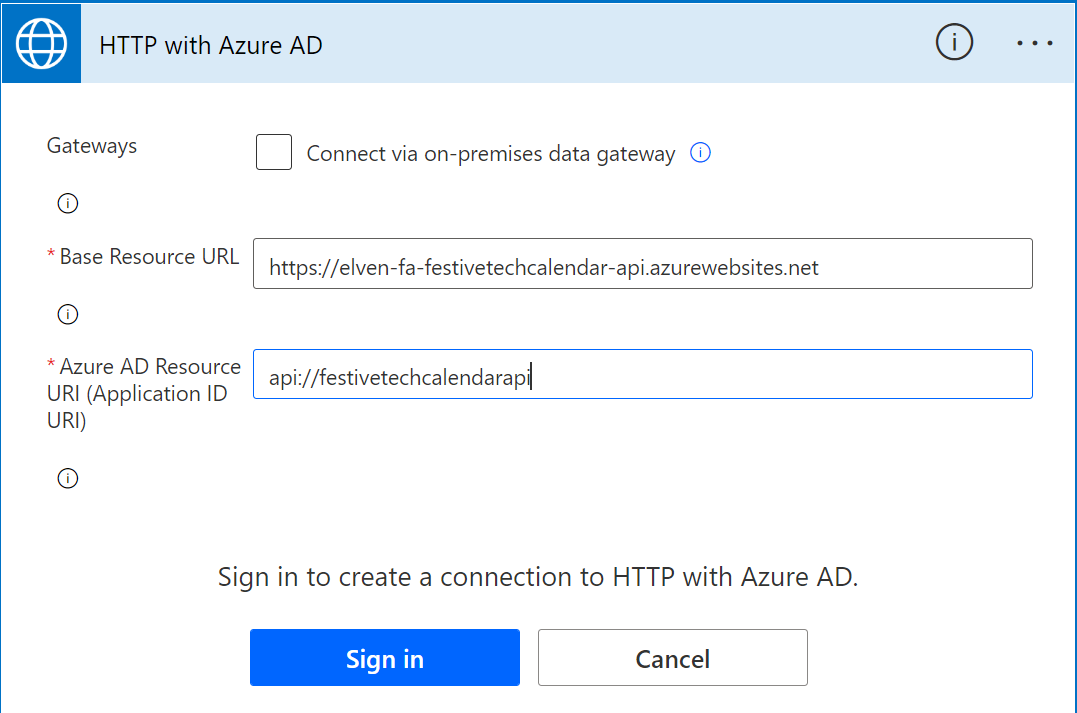The image size is (1077, 713).
Task: Focus the Azure AD Resource URI field
Action: 642,374
